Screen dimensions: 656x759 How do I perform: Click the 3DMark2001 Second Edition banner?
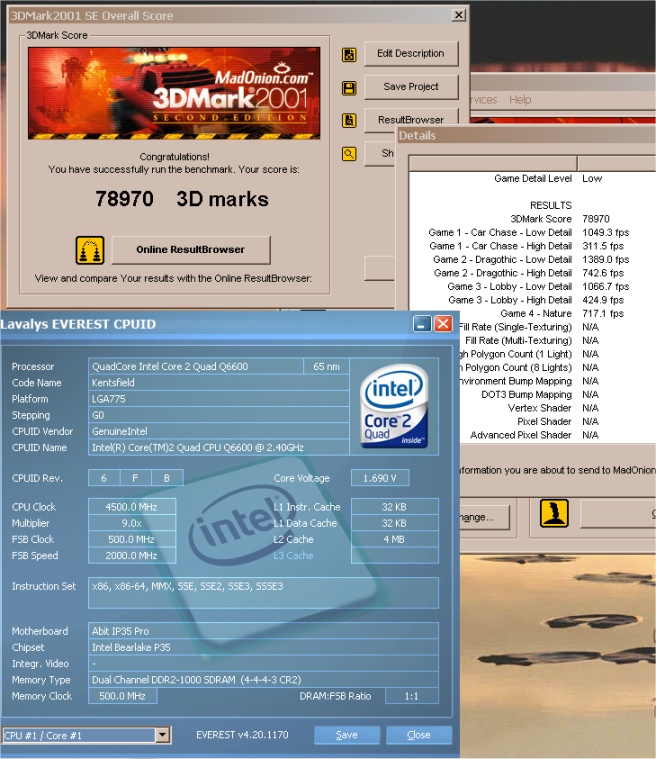click(174, 93)
